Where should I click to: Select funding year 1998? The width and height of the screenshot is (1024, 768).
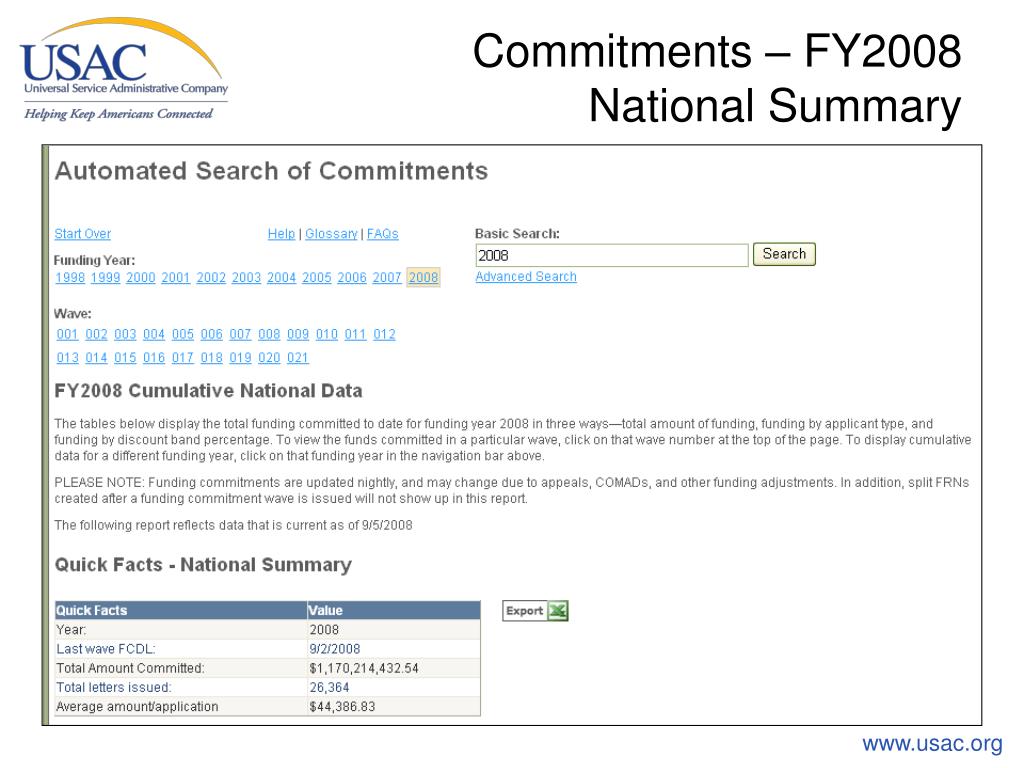(x=70, y=278)
